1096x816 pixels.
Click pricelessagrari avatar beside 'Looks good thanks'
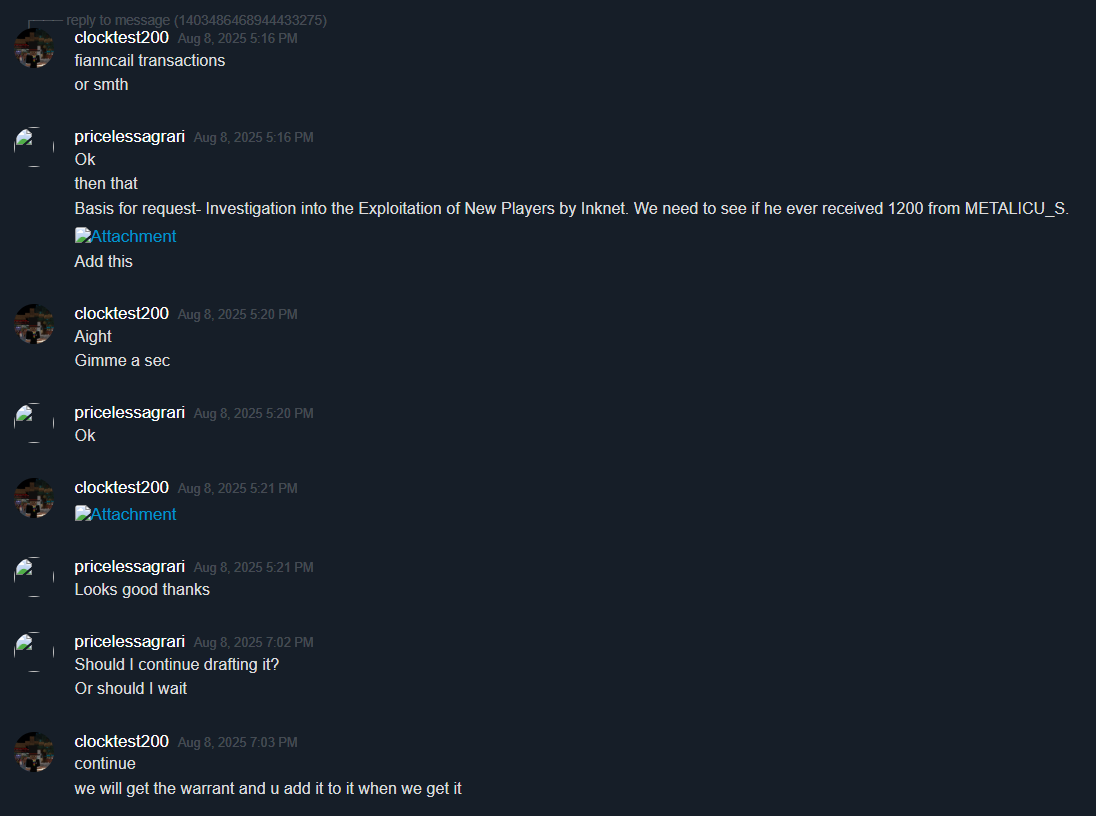click(x=34, y=577)
